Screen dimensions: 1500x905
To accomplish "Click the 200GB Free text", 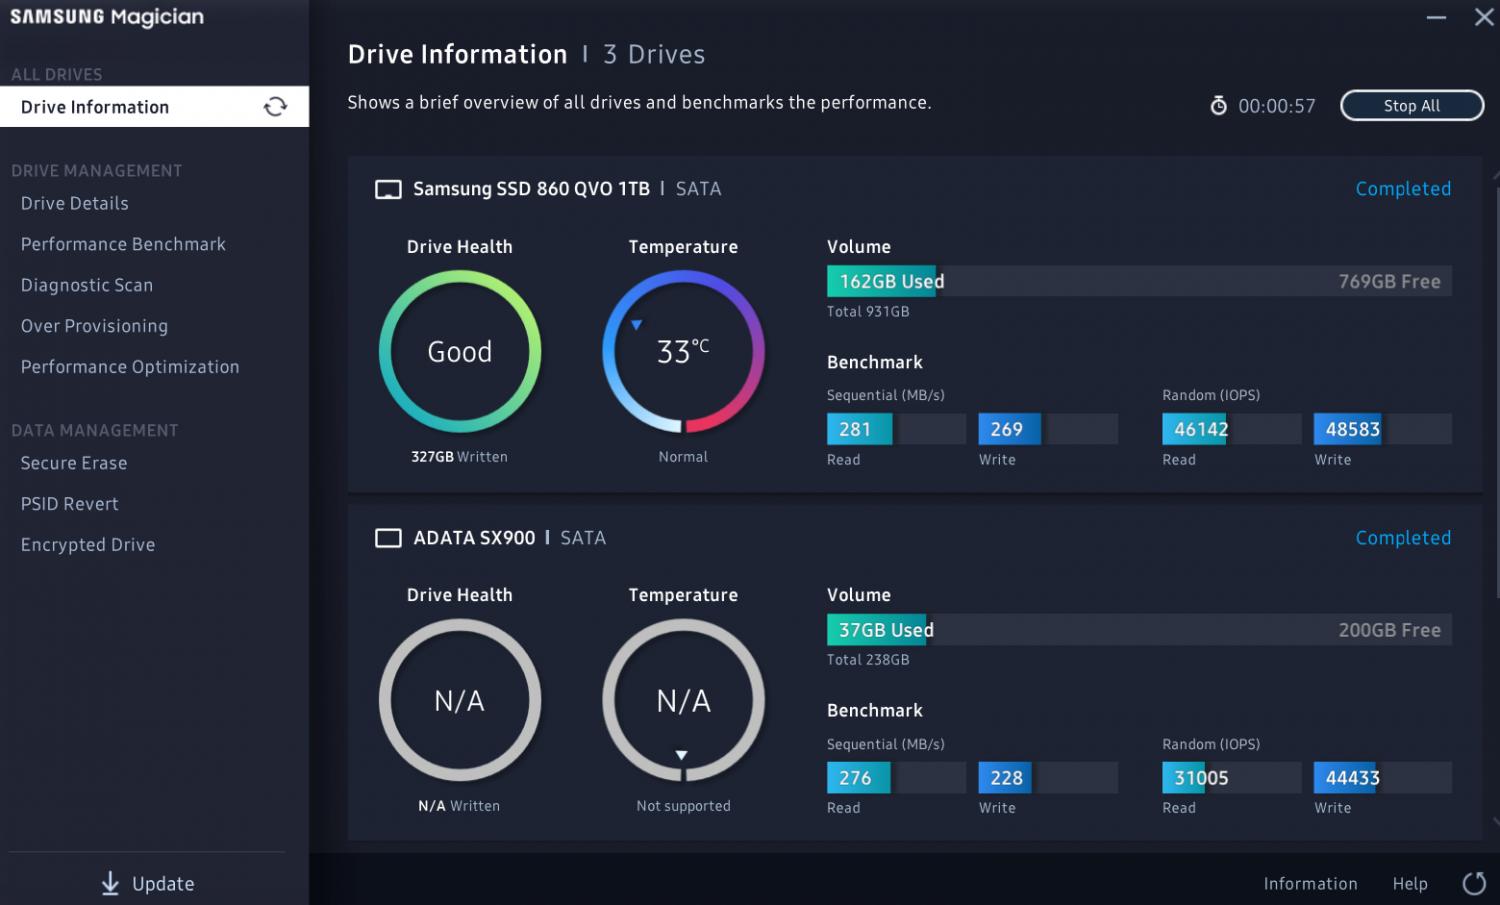I will click(1390, 630).
